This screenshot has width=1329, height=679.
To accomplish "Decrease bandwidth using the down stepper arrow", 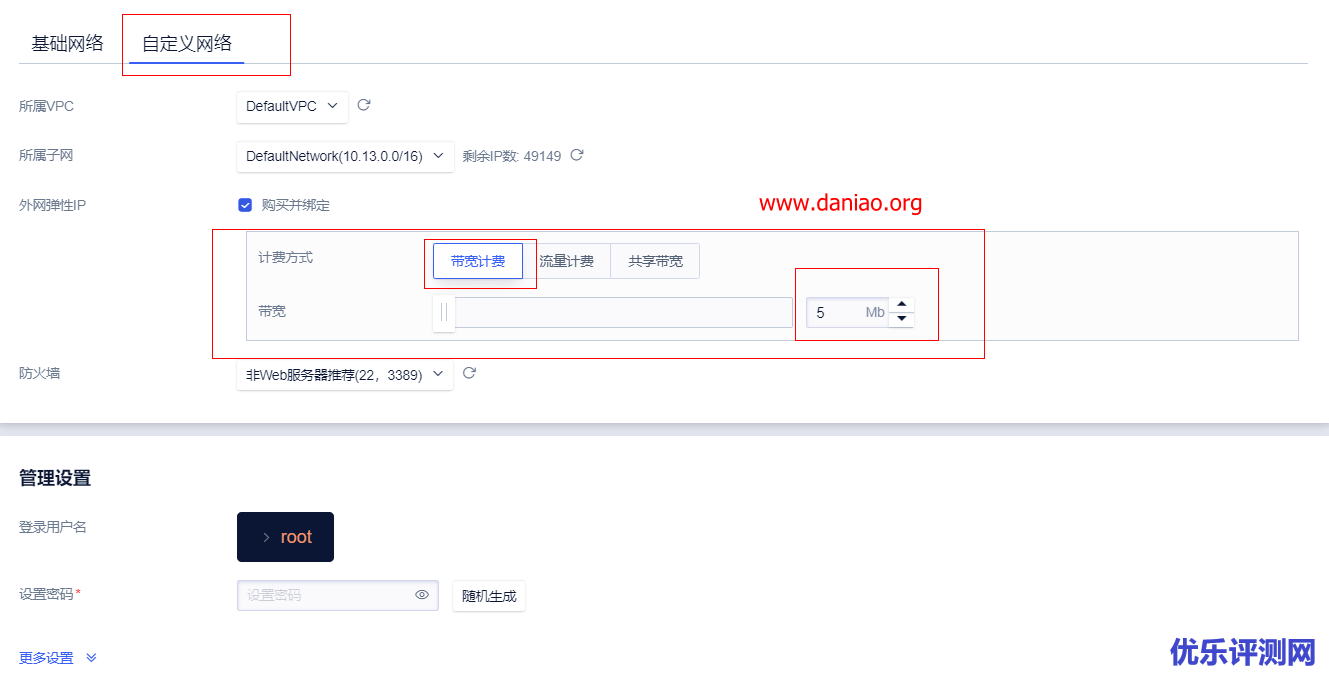I will 901,320.
